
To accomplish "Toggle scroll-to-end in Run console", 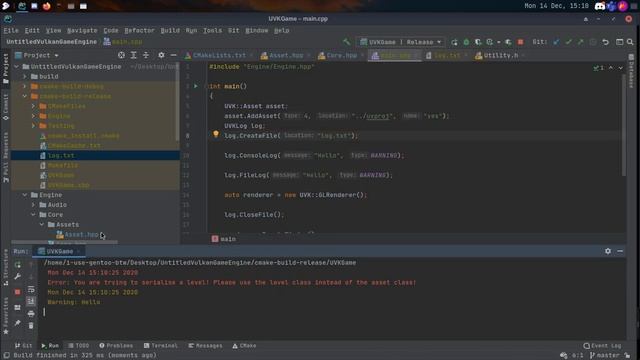I will [x=31, y=301].
